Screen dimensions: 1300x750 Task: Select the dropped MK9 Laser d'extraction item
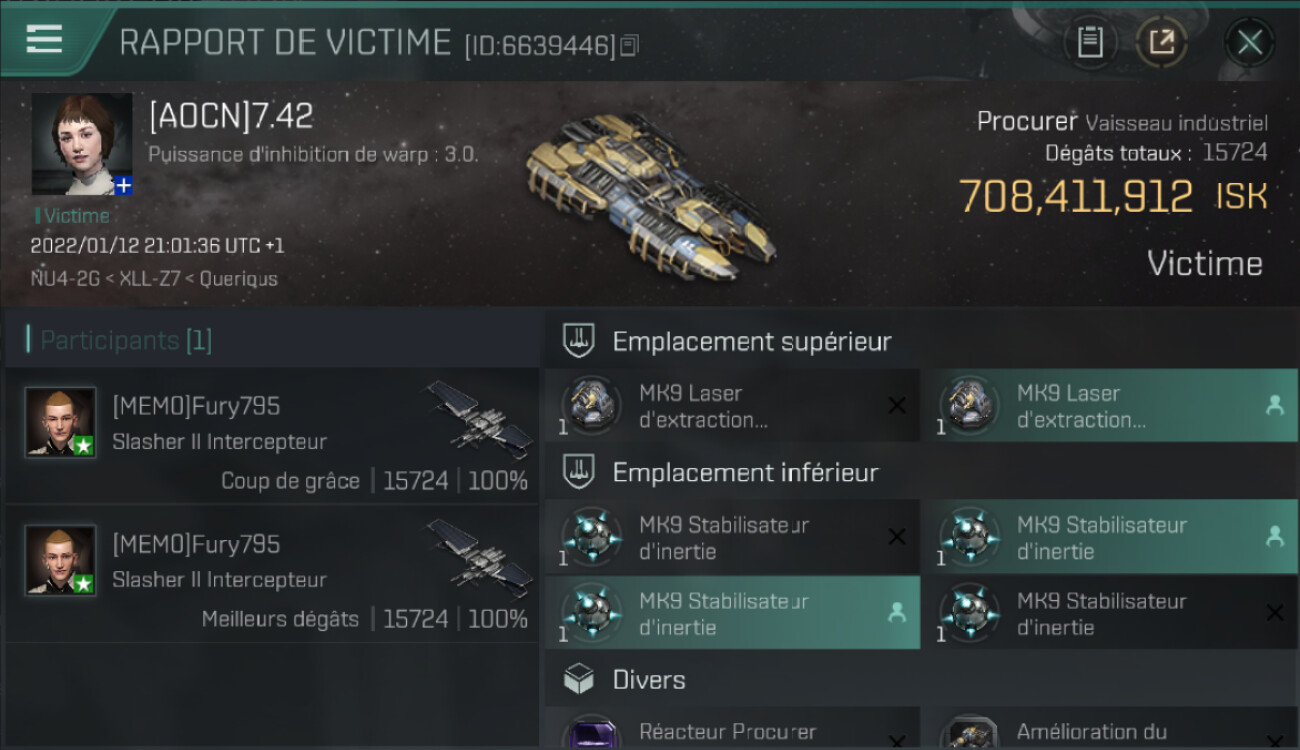tap(1110, 405)
